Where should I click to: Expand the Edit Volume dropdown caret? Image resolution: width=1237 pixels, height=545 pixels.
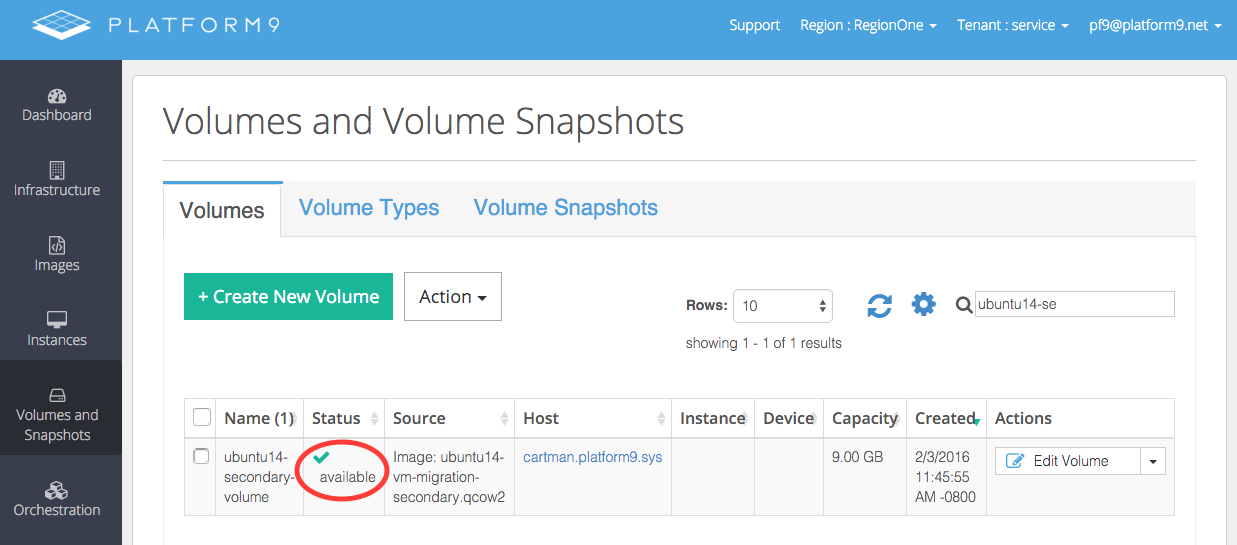(1152, 461)
